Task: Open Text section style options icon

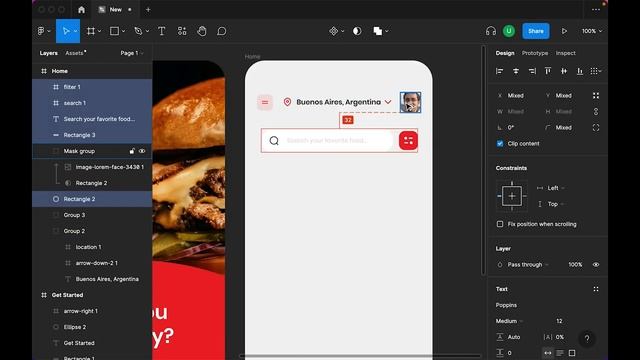Action: point(596,289)
